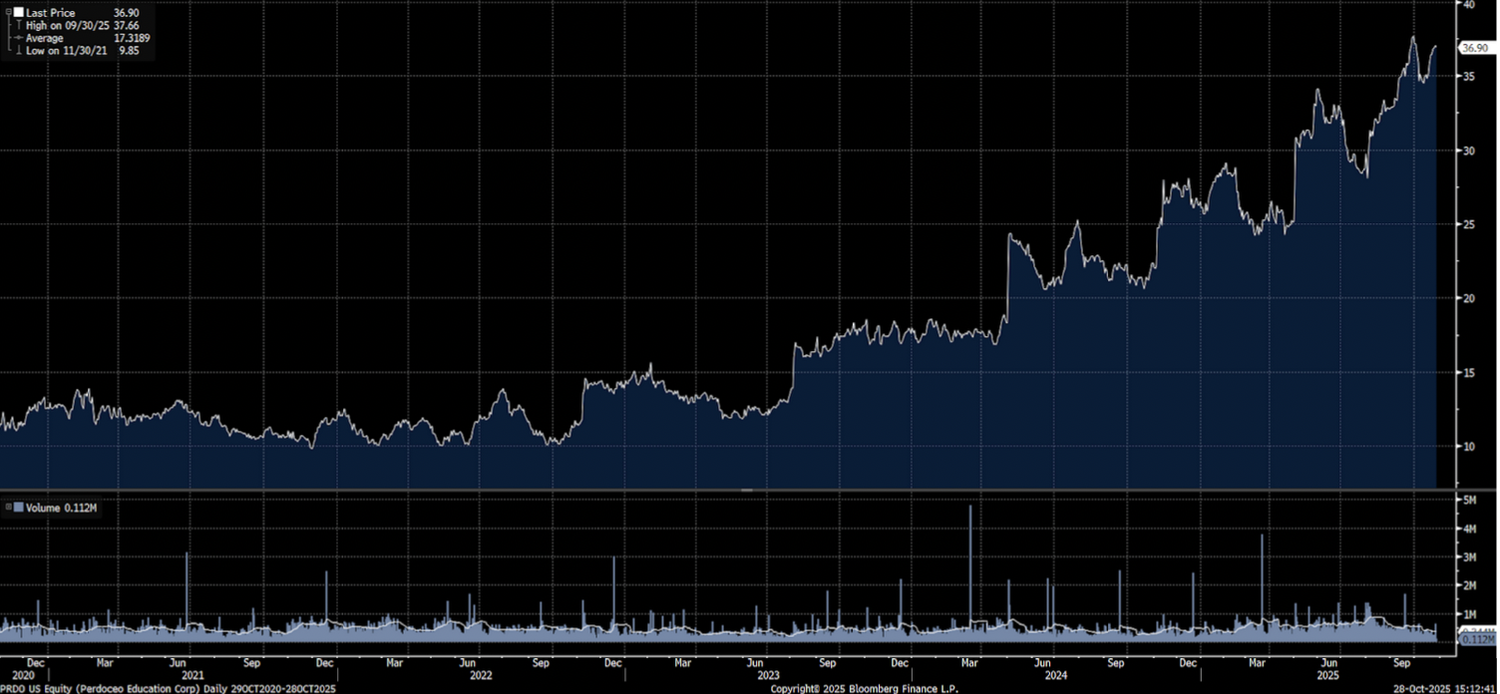Click the 15 price axis label
Image resolution: width=1500 pixels, height=694 pixels.
(1469, 372)
